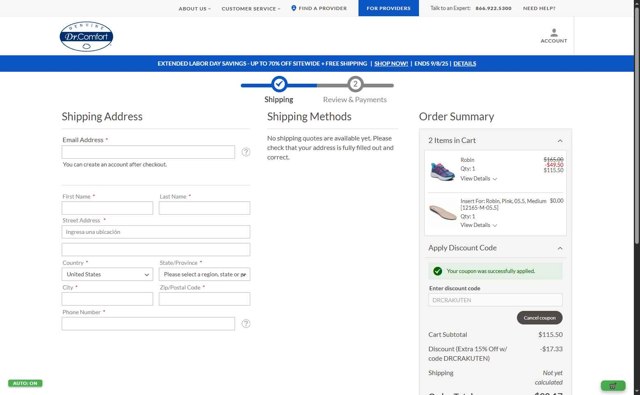640x395 pixels.
Task: Click the Dr. Comfort logo
Action: pyautogui.click(x=86, y=36)
